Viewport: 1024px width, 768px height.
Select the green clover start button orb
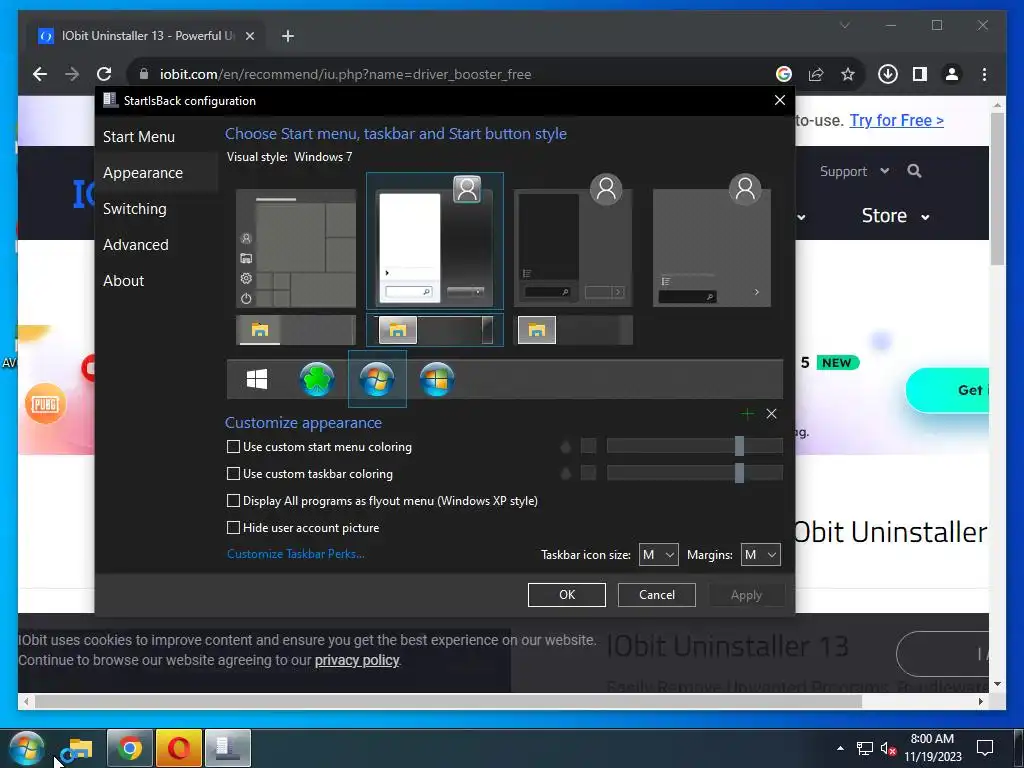[x=317, y=379]
